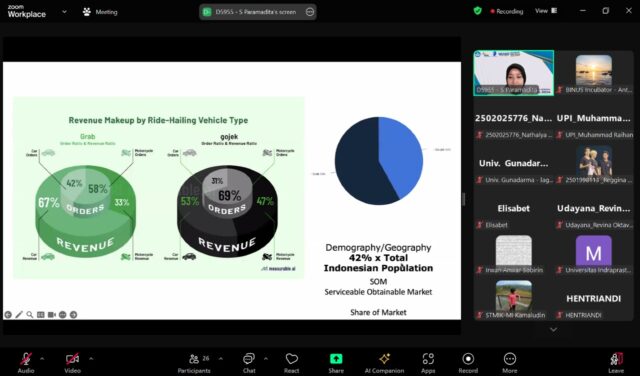Image resolution: width=640 pixels, height=376 pixels.
Task: Select the Reggina three-people photo tile
Action: click(x=594, y=163)
